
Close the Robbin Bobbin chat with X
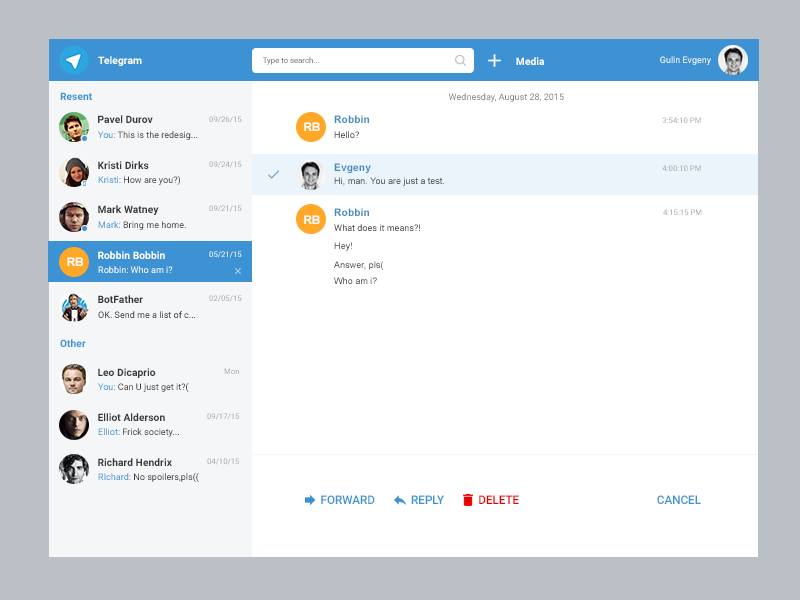click(238, 271)
